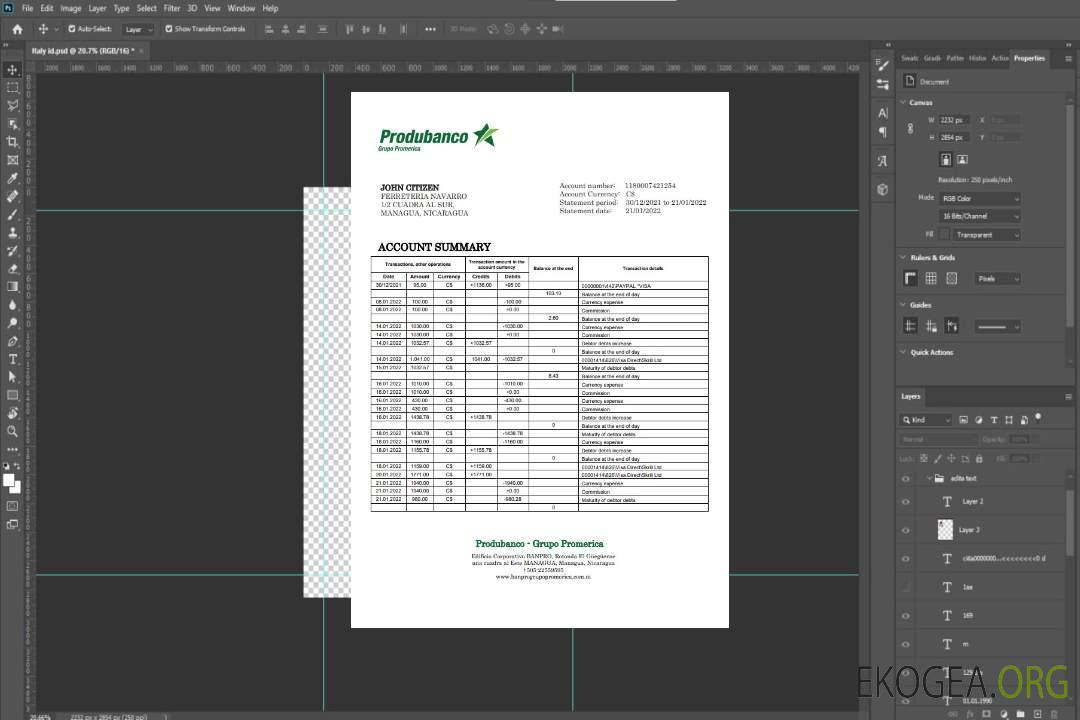Screen dimensions: 1080x720
Task: Set canvas to landscape orientation
Action: (x=962, y=159)
